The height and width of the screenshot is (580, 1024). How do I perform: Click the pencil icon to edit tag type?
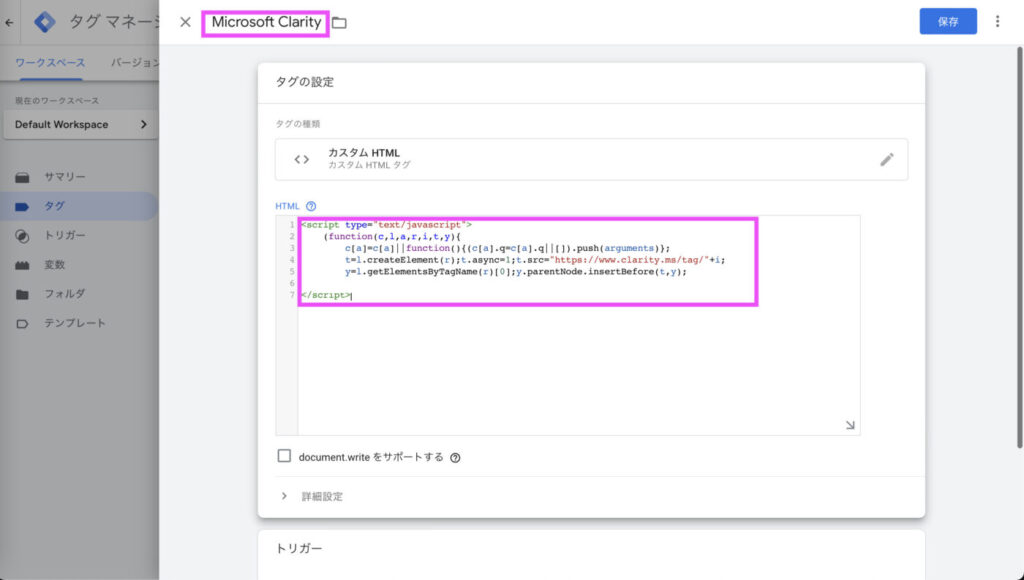pyautogui.click(x=886, y=159)
